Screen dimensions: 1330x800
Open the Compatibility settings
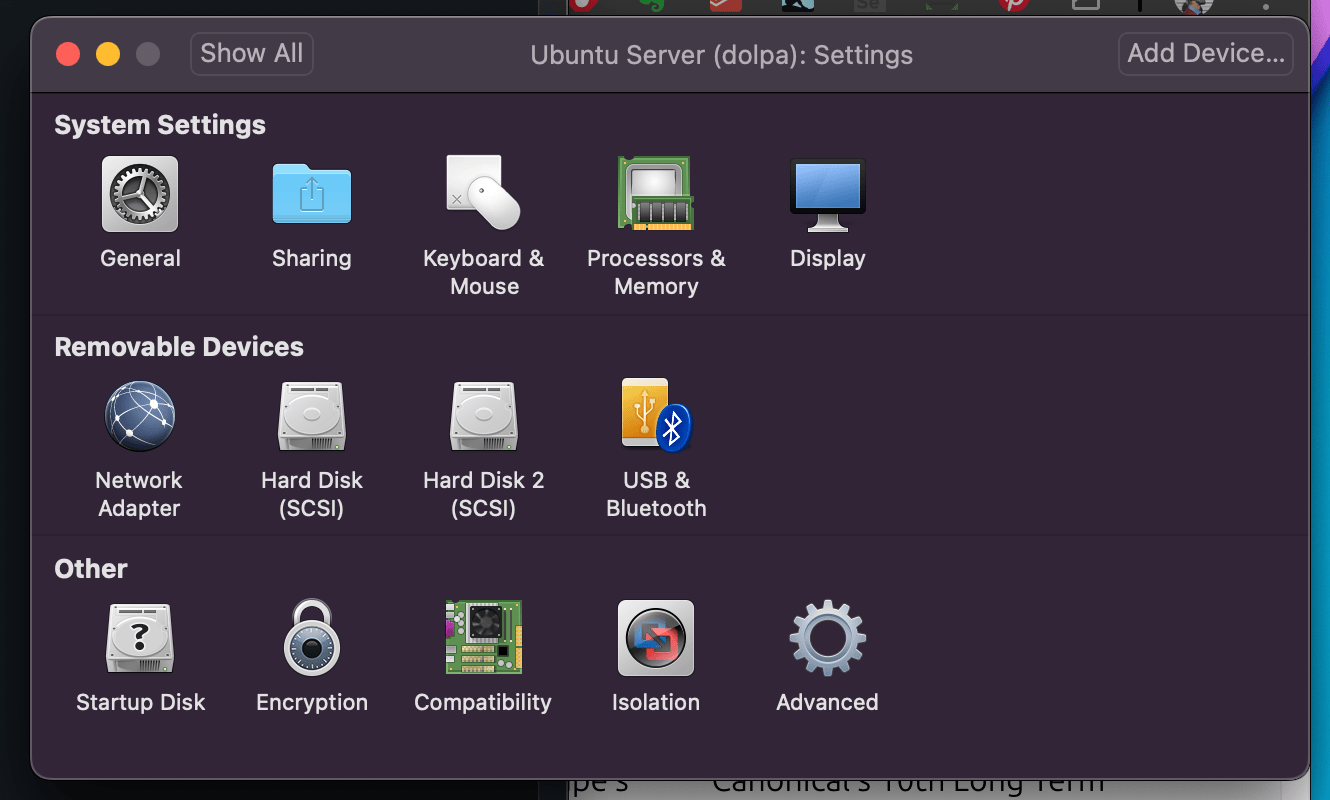point(483,639)
